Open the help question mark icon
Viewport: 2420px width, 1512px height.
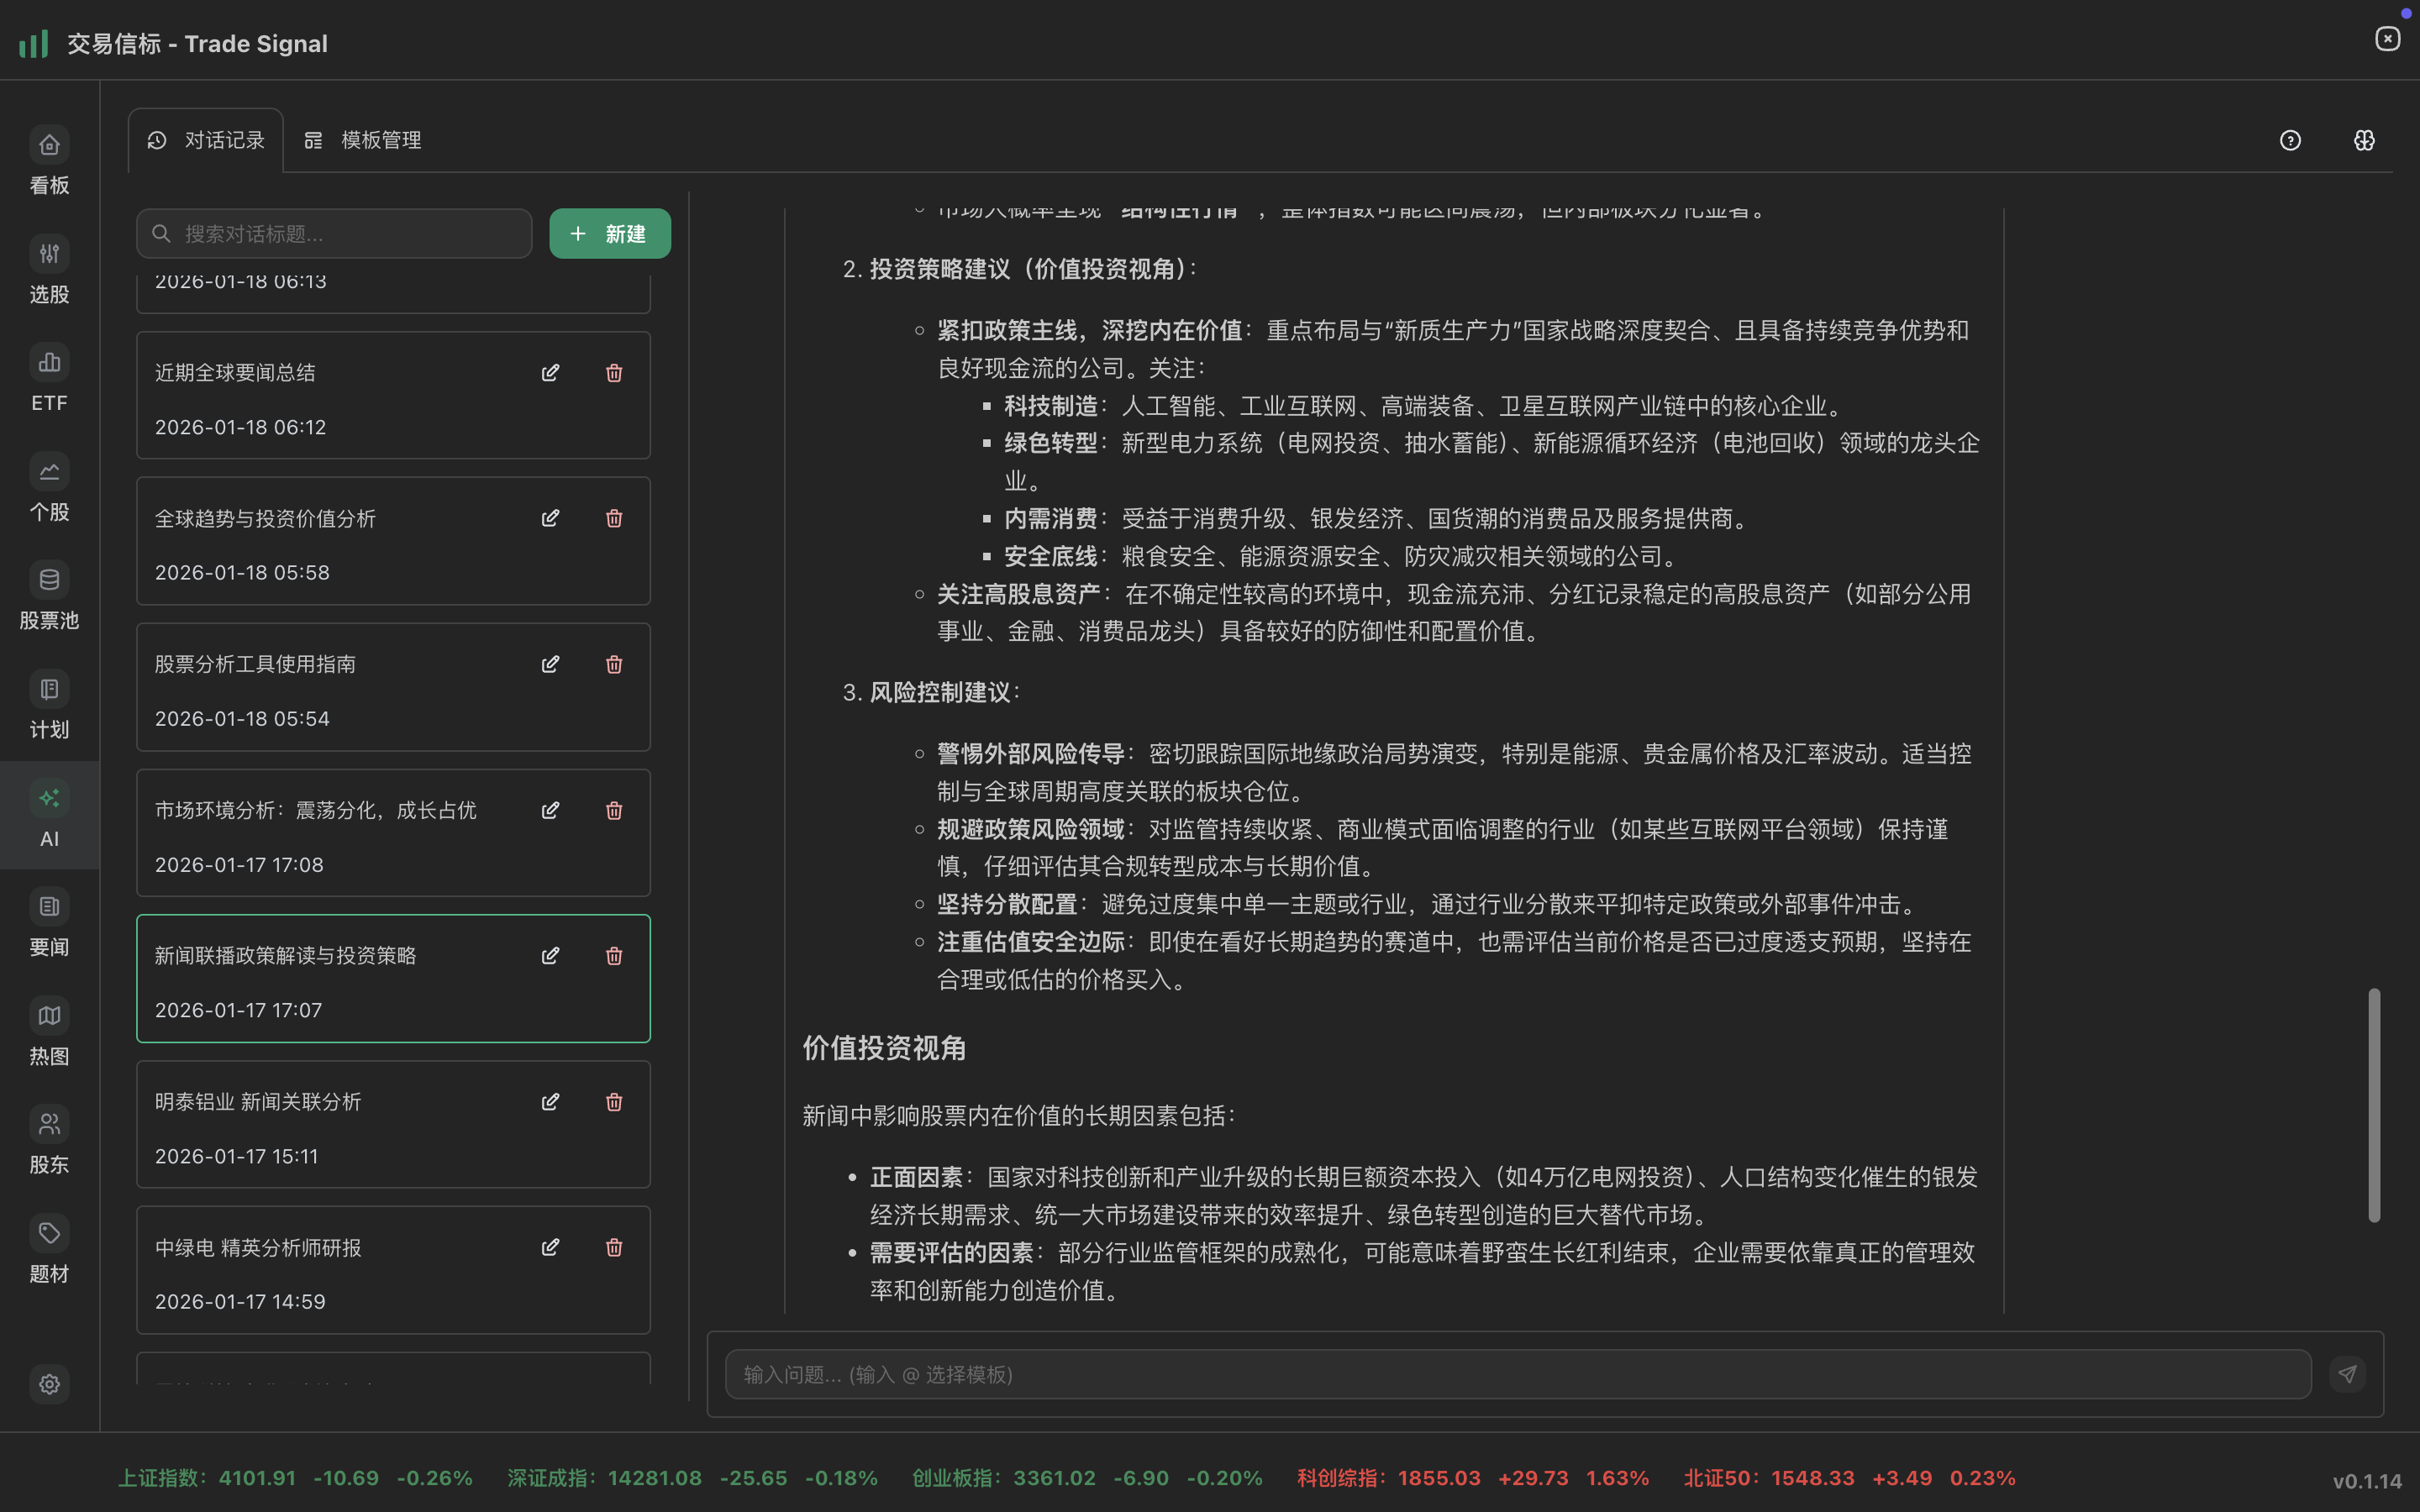coord(2290,141)
